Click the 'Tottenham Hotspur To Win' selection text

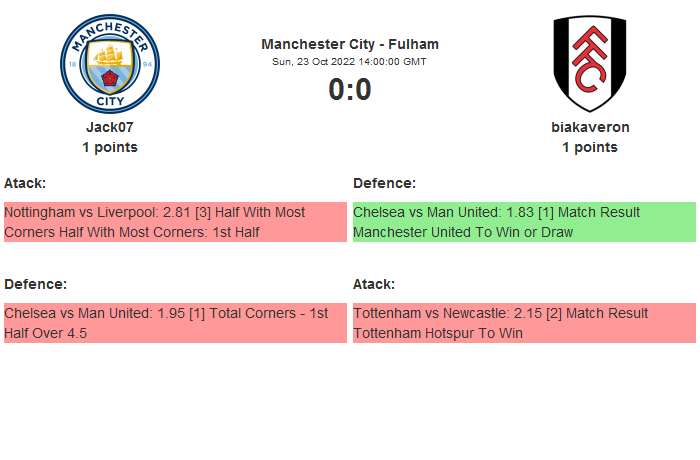point(438,333)
